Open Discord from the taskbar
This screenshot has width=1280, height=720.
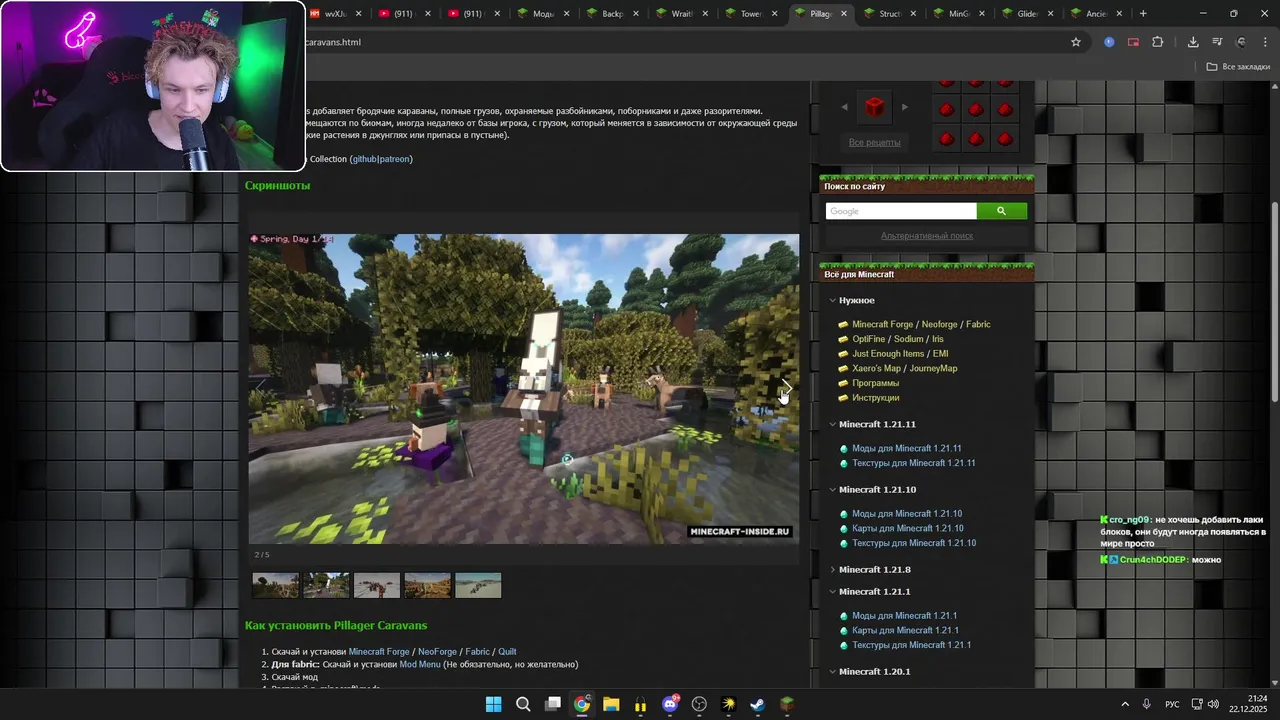(x=670, y=704)
